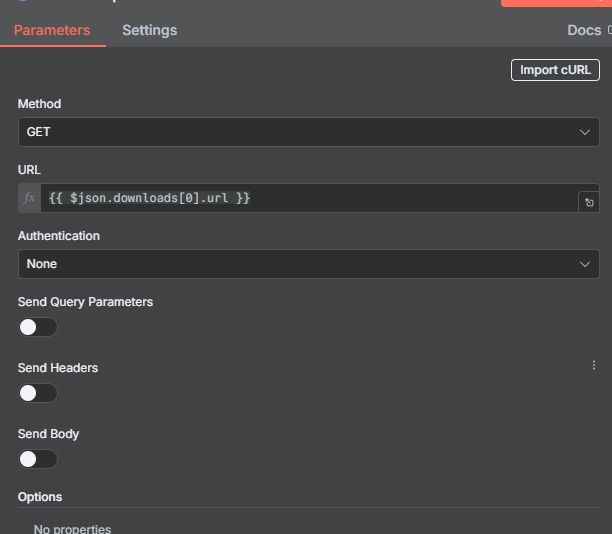Image resolution: width=612 pixels, height=534 pixels.
Task: Click the fx expression icon beside URL
Action: (x=29, y=198)
